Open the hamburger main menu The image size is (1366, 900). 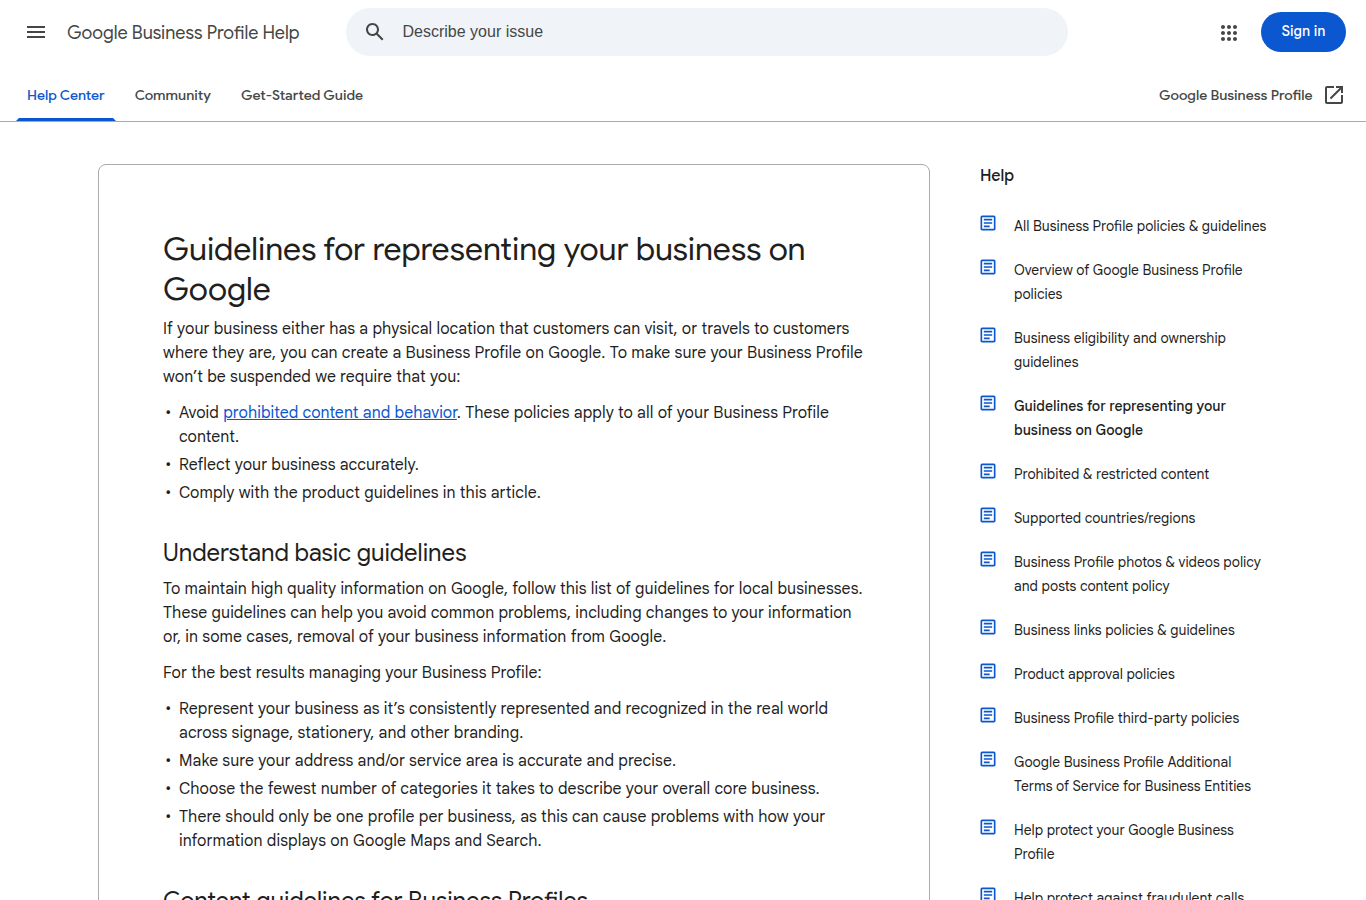36,32
